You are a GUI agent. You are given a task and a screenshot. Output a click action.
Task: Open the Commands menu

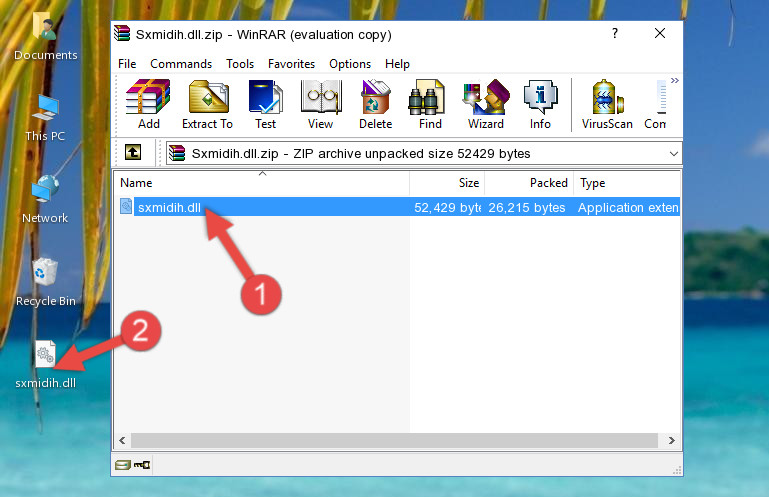tap(181, 64)
